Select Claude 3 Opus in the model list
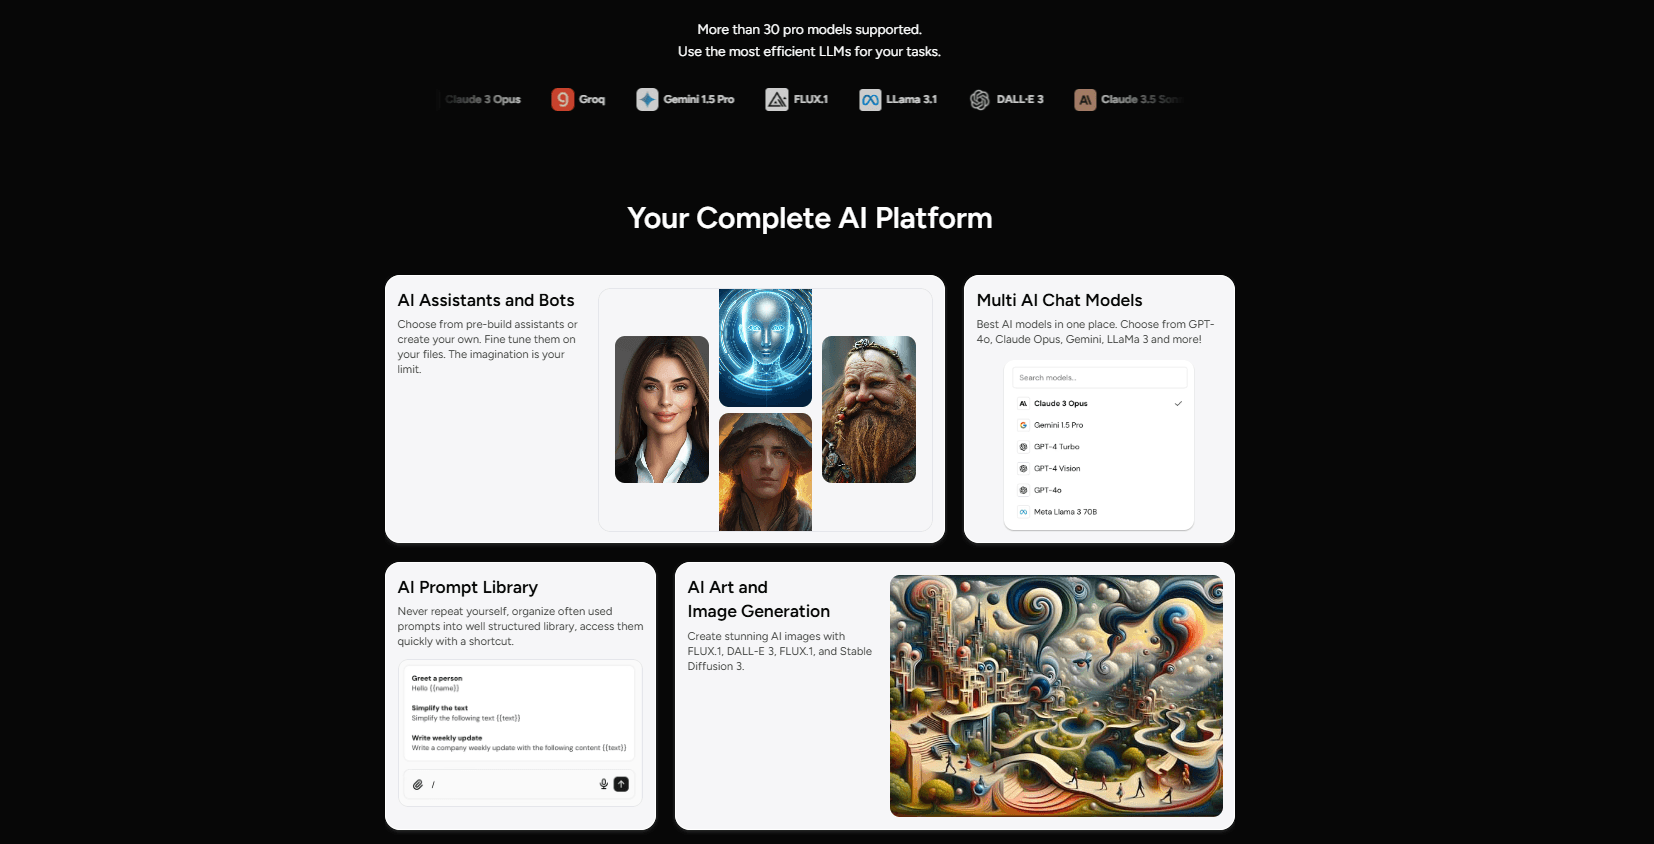The height and width of the screenshot is (844, 1654). (x=1099, y=404)
